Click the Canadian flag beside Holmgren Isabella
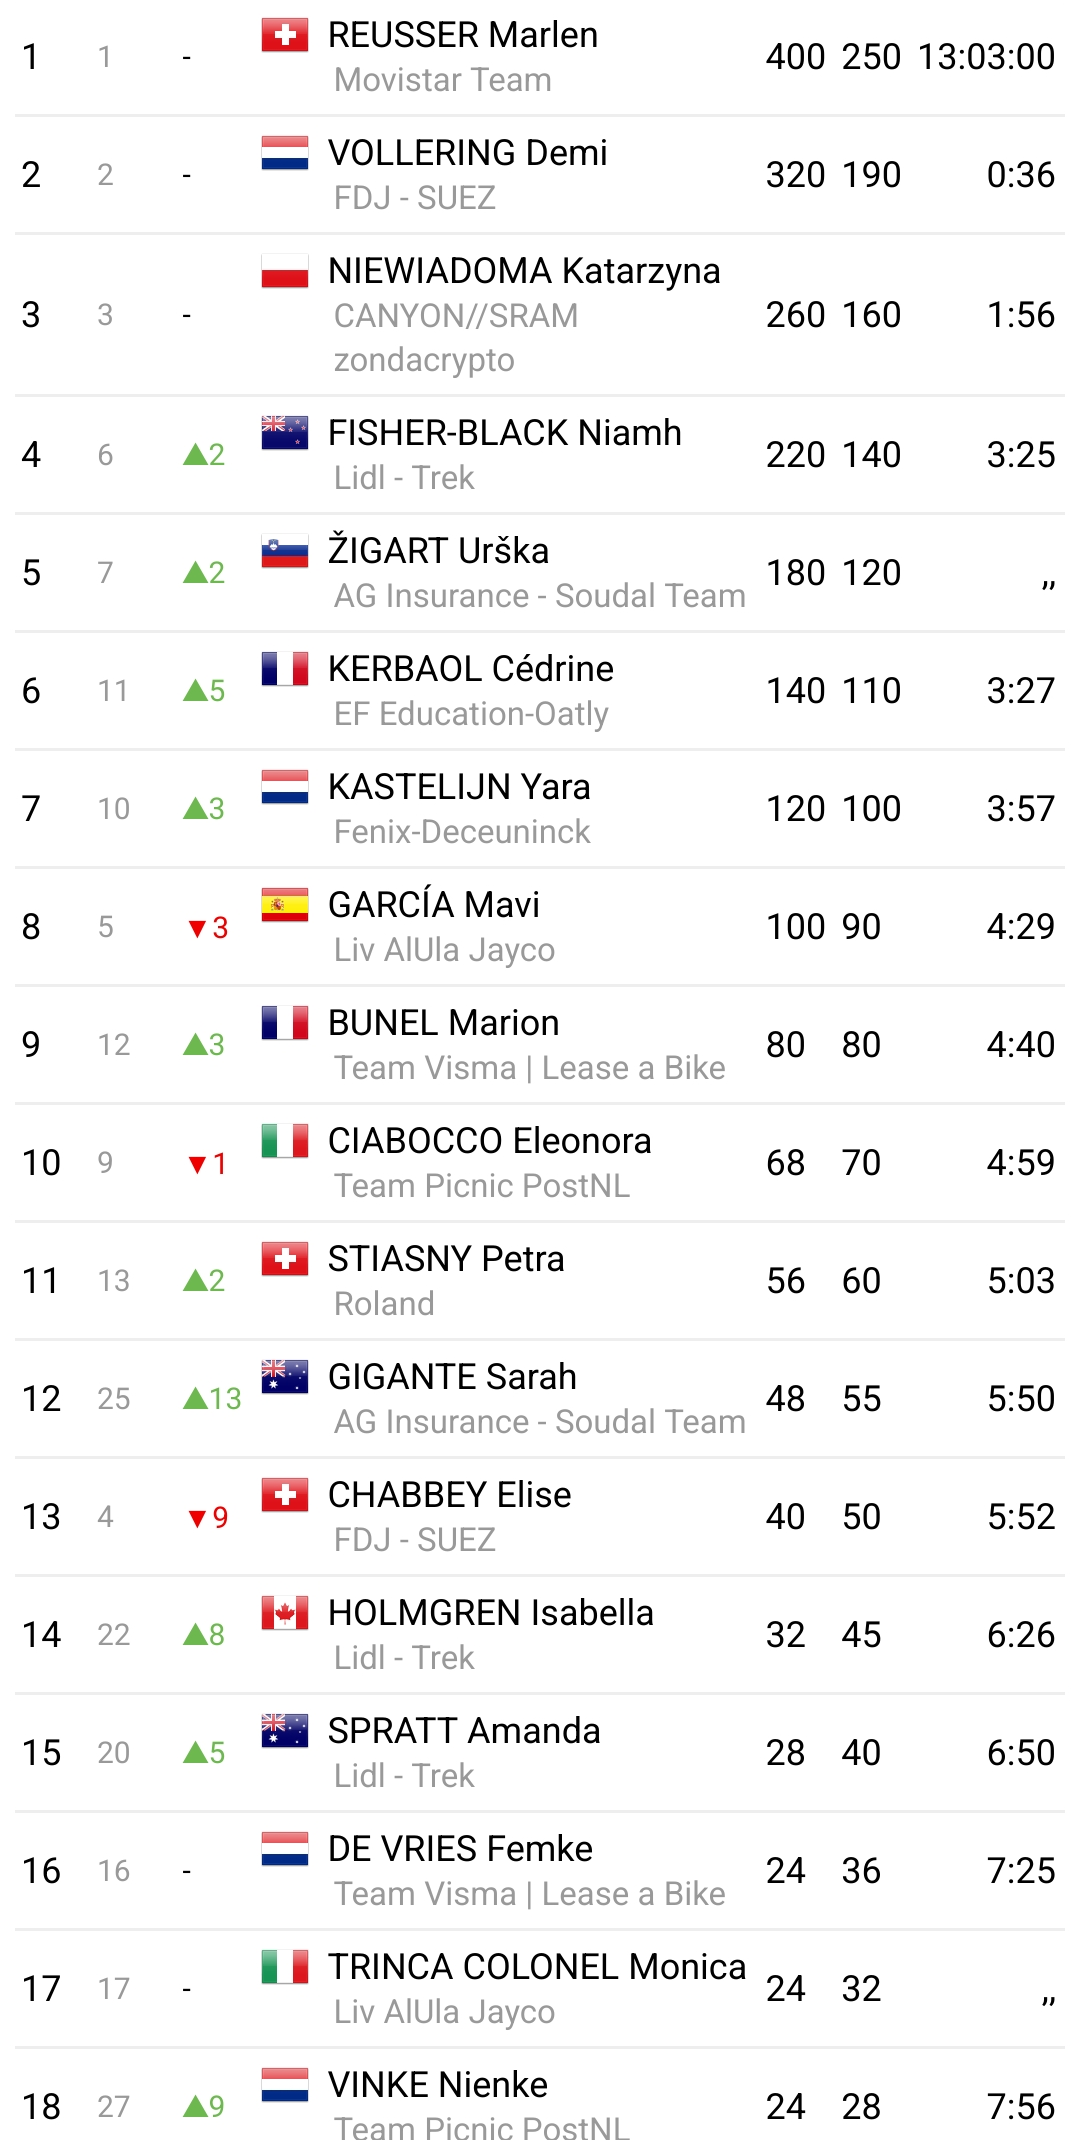 (x=285, y=1613)
